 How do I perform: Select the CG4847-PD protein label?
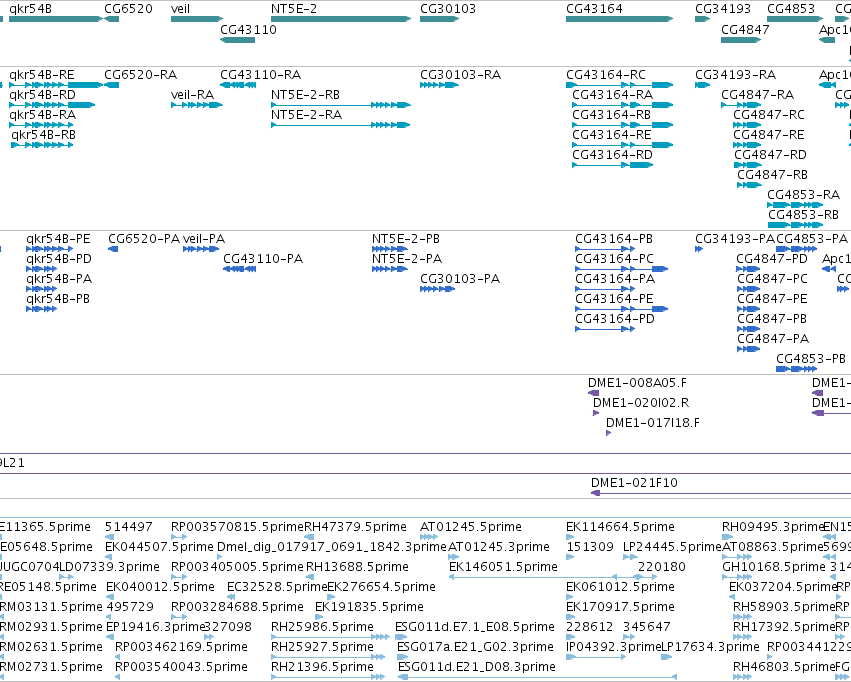click(772, 259)
